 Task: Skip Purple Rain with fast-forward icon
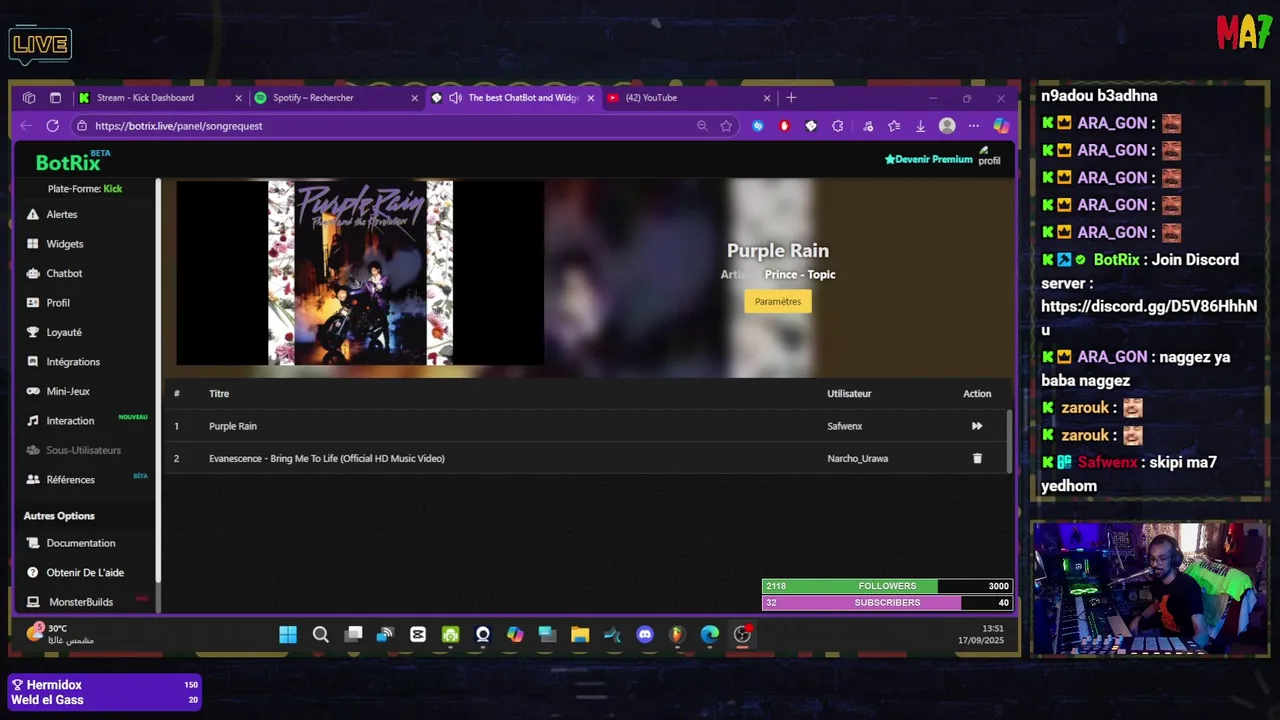[977, 426]
